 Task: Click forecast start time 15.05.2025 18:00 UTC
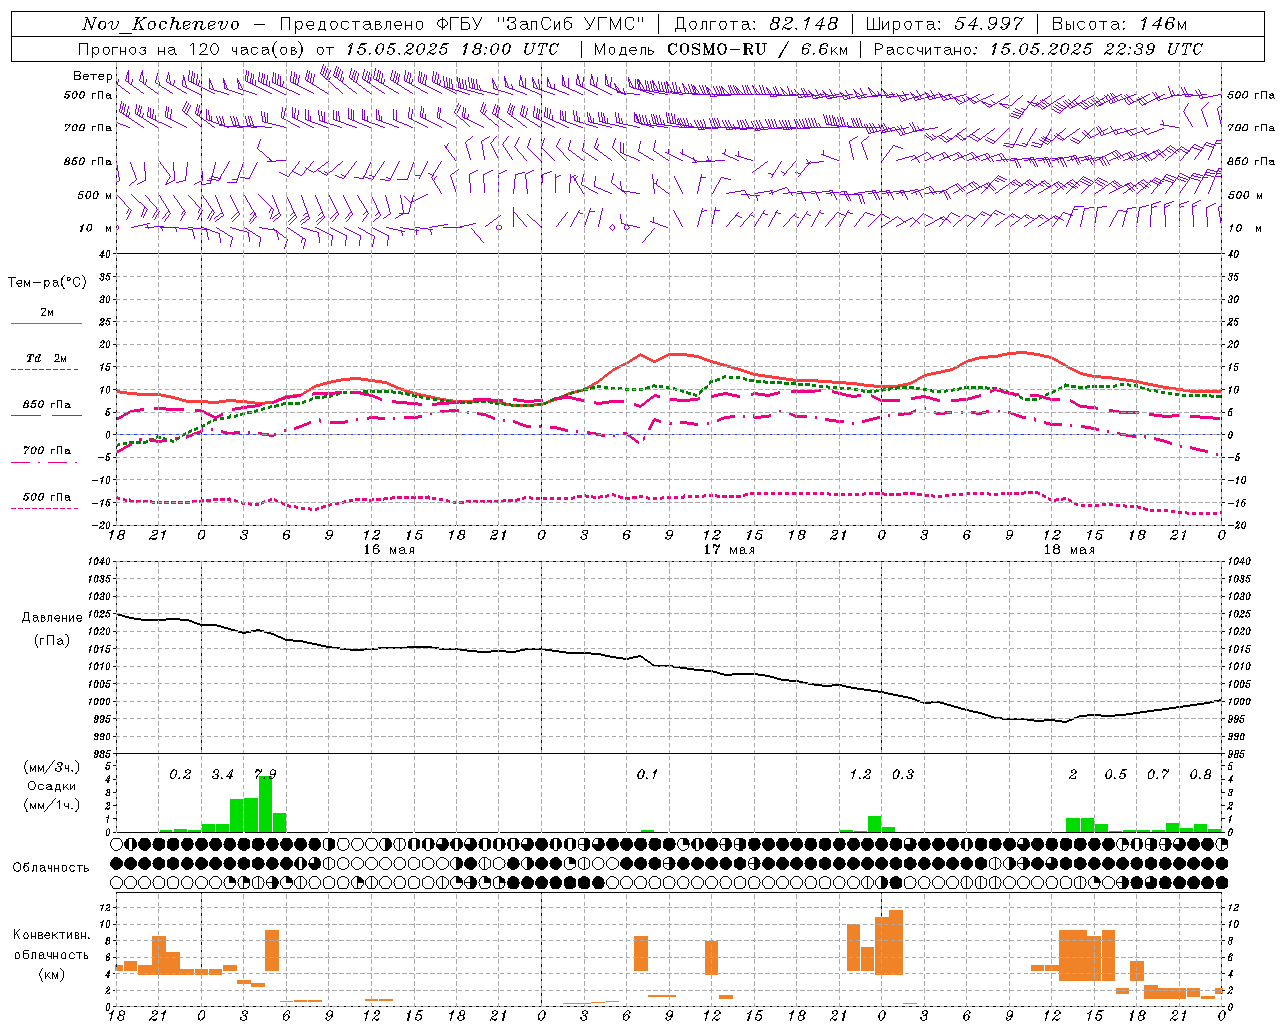(x=452, y=49)
